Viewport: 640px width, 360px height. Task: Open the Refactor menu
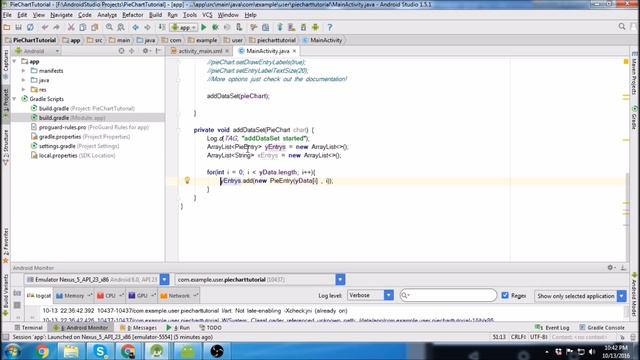[133, 15]
